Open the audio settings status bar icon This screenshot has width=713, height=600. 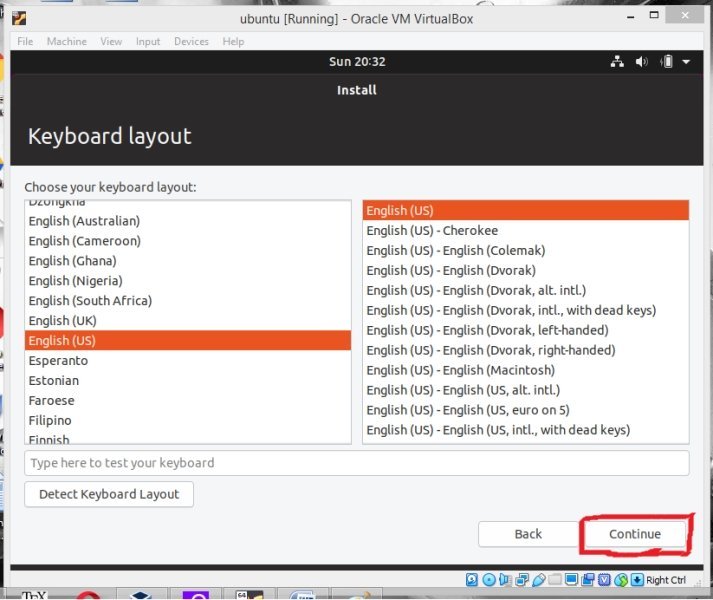point(505,580)
